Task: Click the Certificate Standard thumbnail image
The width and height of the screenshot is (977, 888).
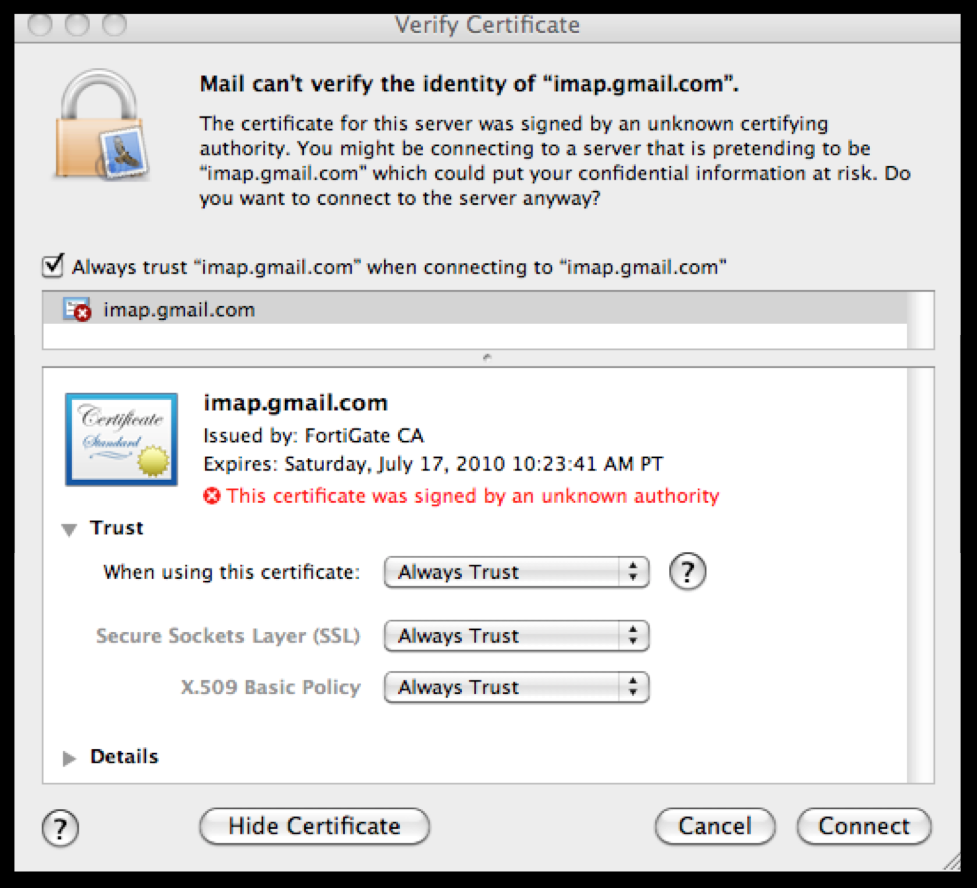Action: pos(122,439)
